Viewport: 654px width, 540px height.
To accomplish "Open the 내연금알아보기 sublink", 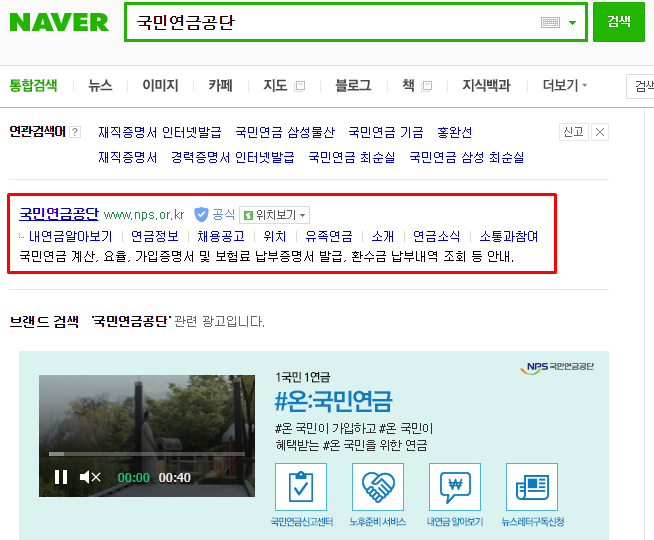I will pyautogui.click(x=70, y=236).
